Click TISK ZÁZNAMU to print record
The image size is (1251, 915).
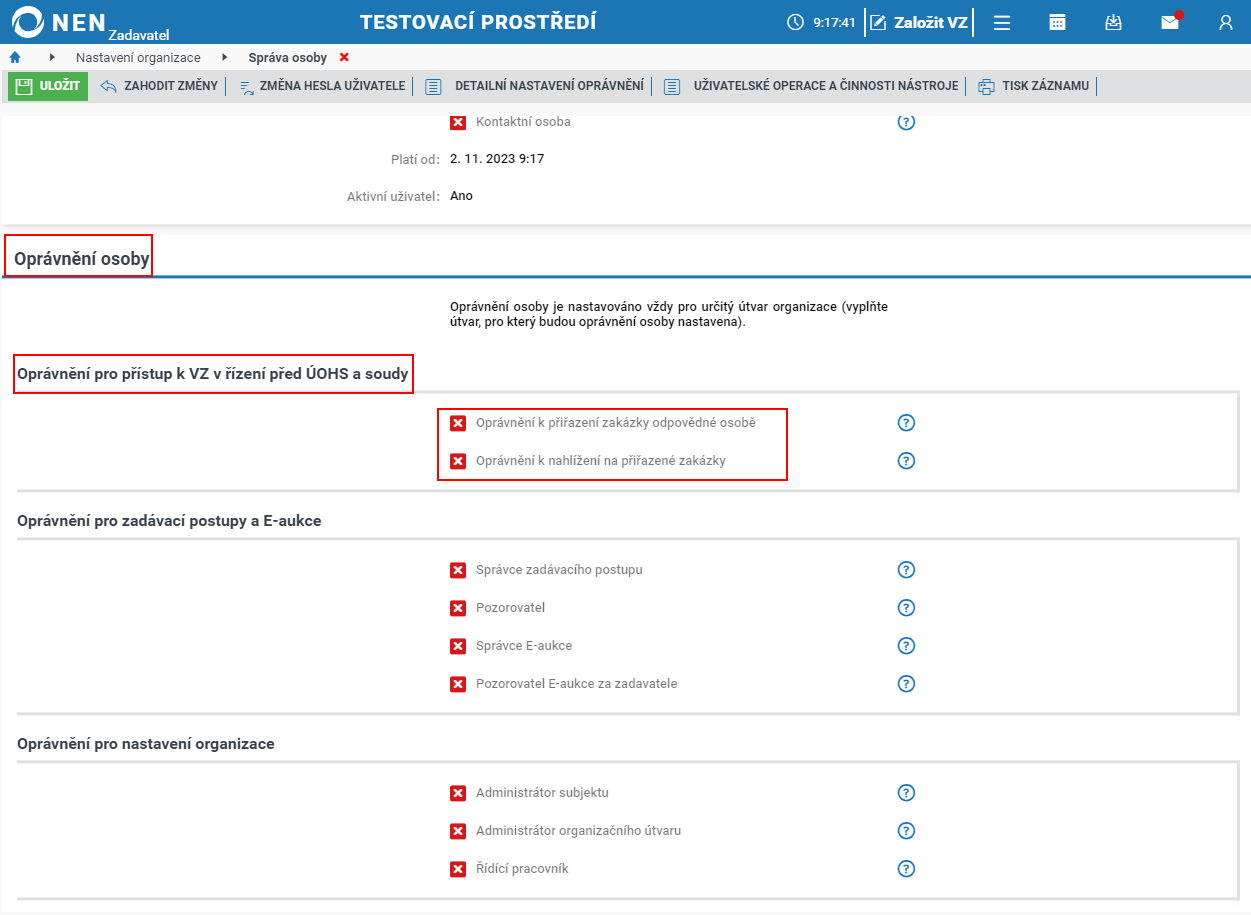[x=1035, y=86]
